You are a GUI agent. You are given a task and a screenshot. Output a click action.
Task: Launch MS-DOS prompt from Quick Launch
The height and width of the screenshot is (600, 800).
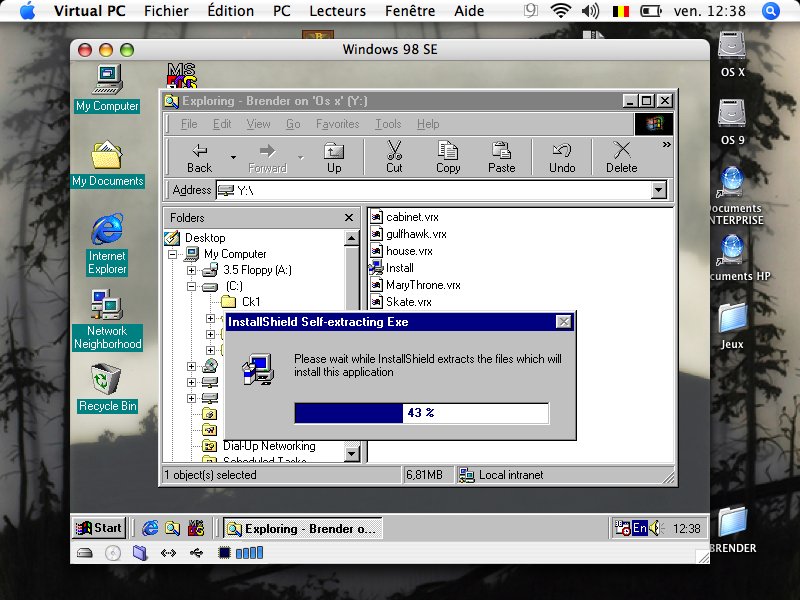click(x=196, y=528)
